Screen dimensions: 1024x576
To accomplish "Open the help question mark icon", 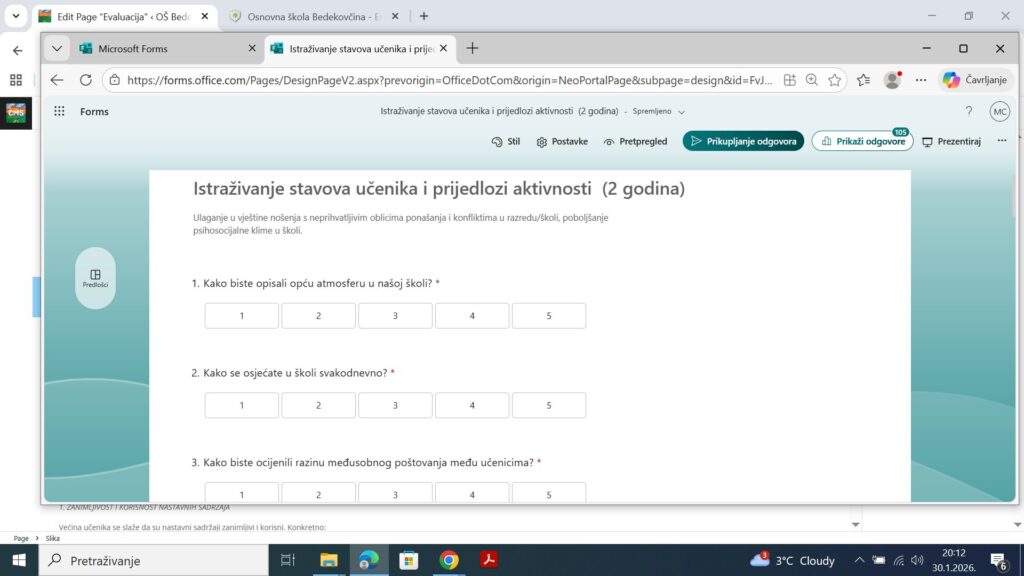I will (x=968, y=111).
